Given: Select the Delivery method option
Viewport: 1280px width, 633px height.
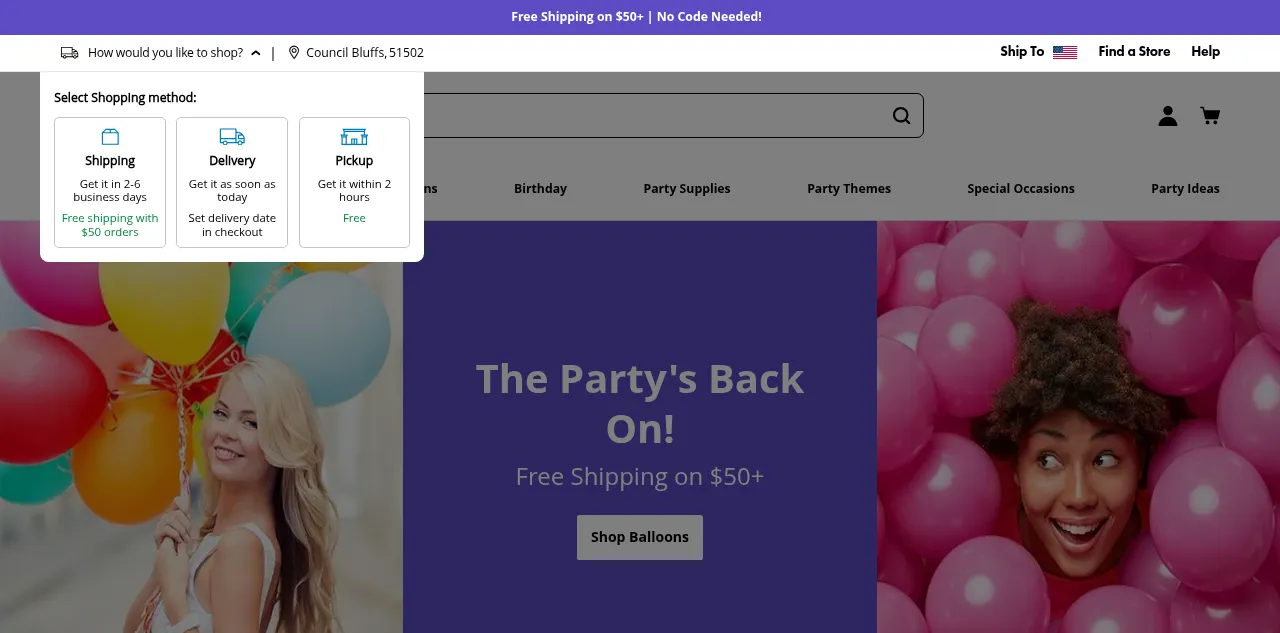Looking at the screenshot, I should tap(232, 183).
